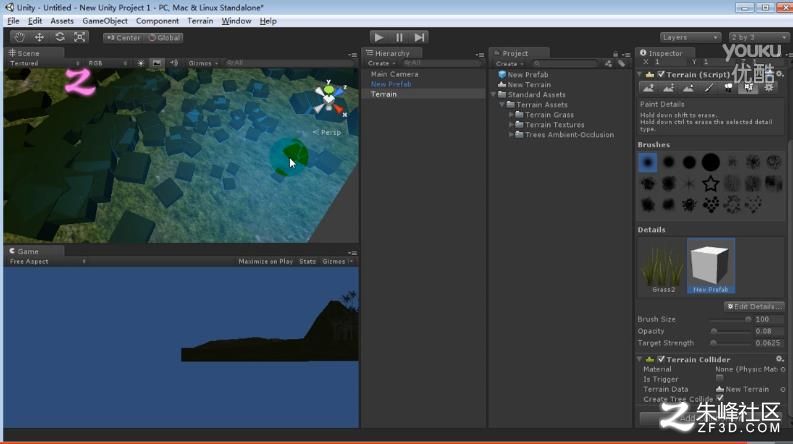
Task: Expand the Terrain Grass folder
Action: point(511,115)
